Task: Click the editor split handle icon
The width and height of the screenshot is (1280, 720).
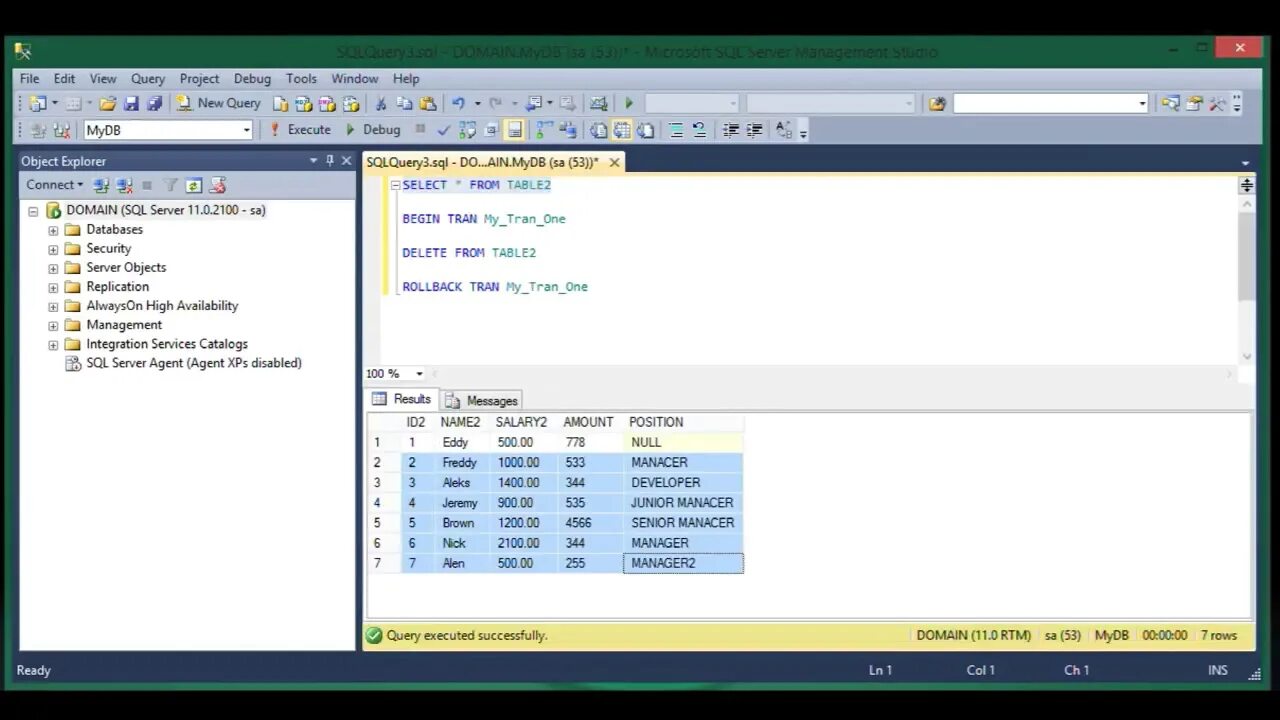Action: click(1246, 185)
